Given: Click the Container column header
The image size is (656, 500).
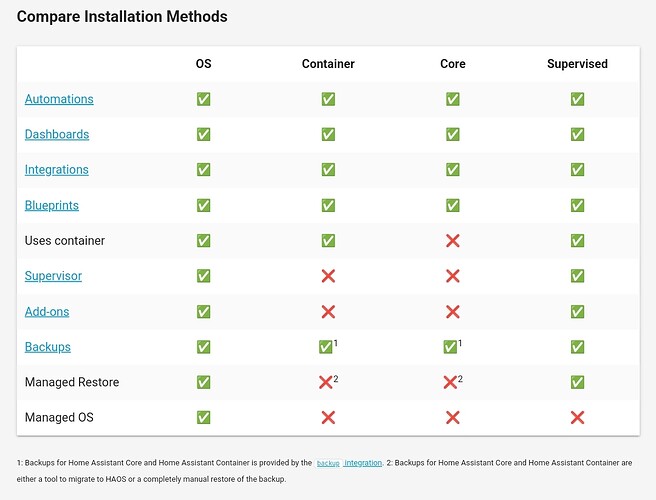Looking at the screenshot, I should pos(328,64).
